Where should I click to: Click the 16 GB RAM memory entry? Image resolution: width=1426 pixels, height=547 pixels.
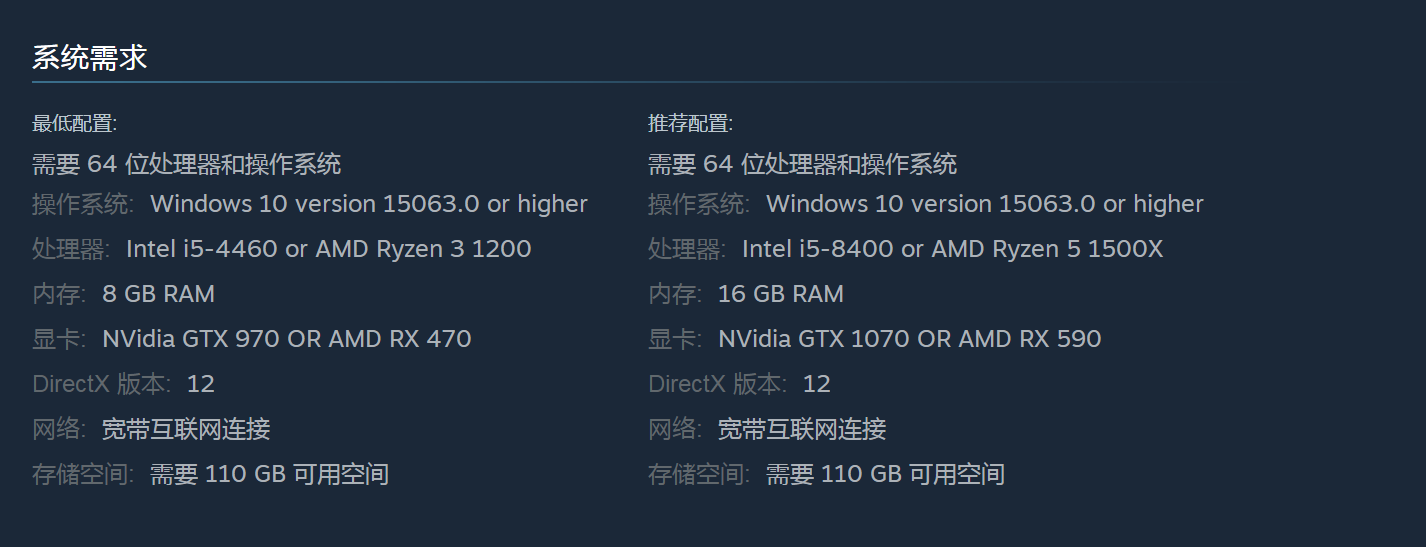point(781,294)
